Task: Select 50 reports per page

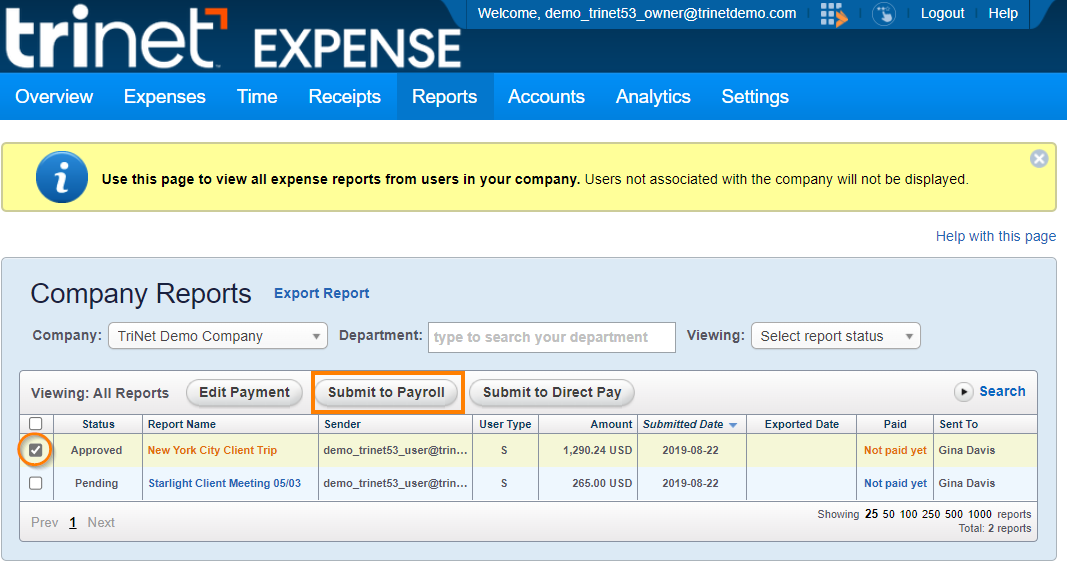Action: [x=889, y=514]
